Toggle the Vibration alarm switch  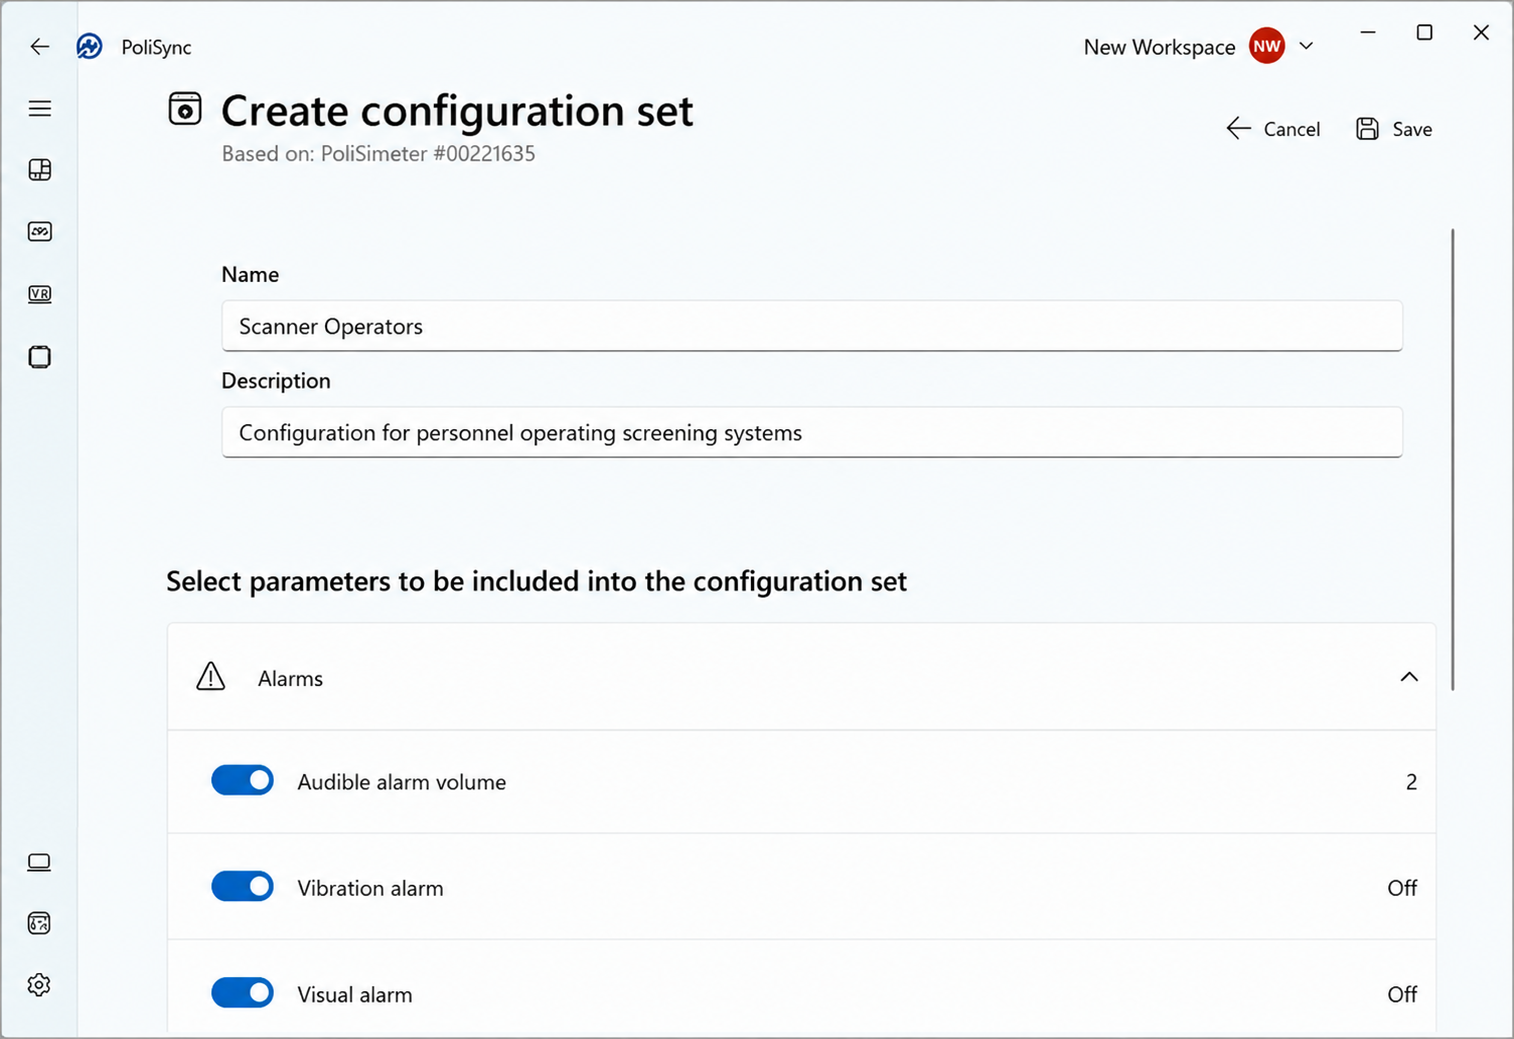[x=242, y=886]
